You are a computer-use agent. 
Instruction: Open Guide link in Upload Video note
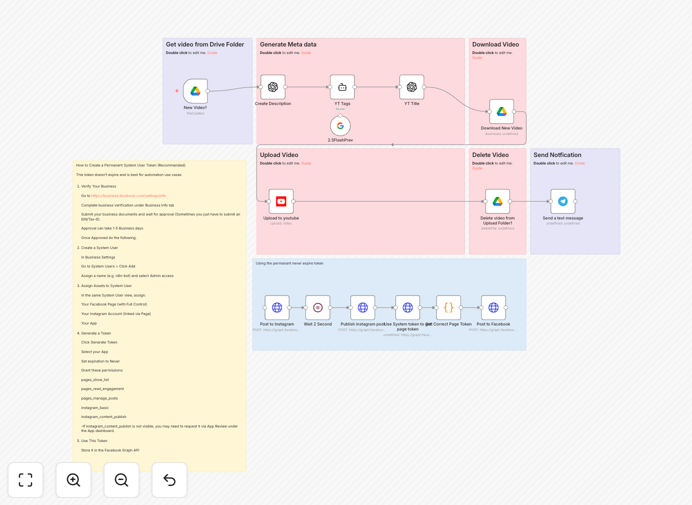[306, 163]
